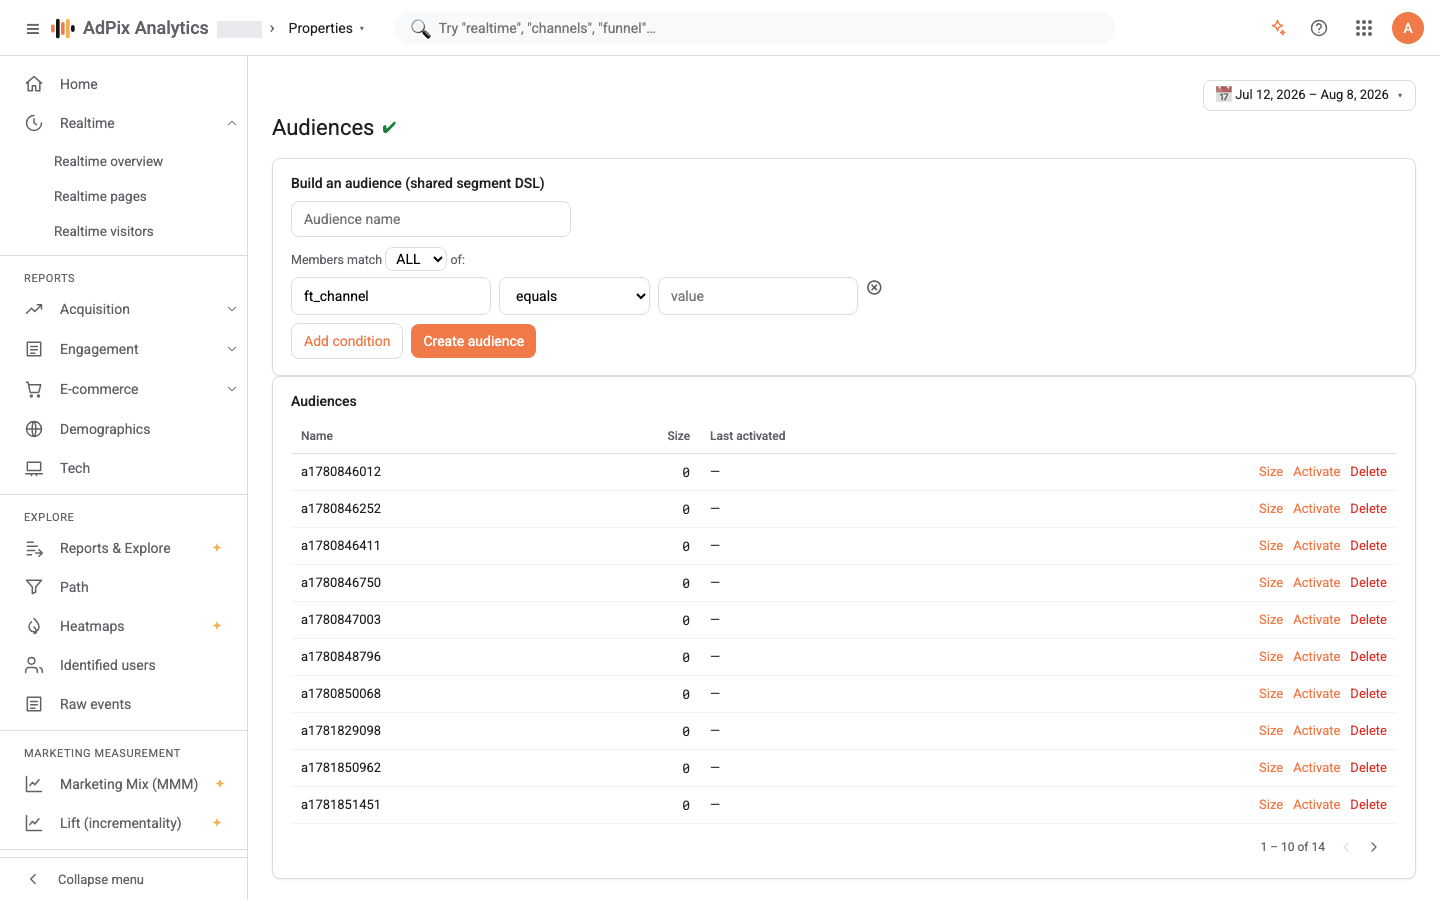Viewport: 1440px width, 900px height.
Task: Focus the top search box
Action: [755, 28]
